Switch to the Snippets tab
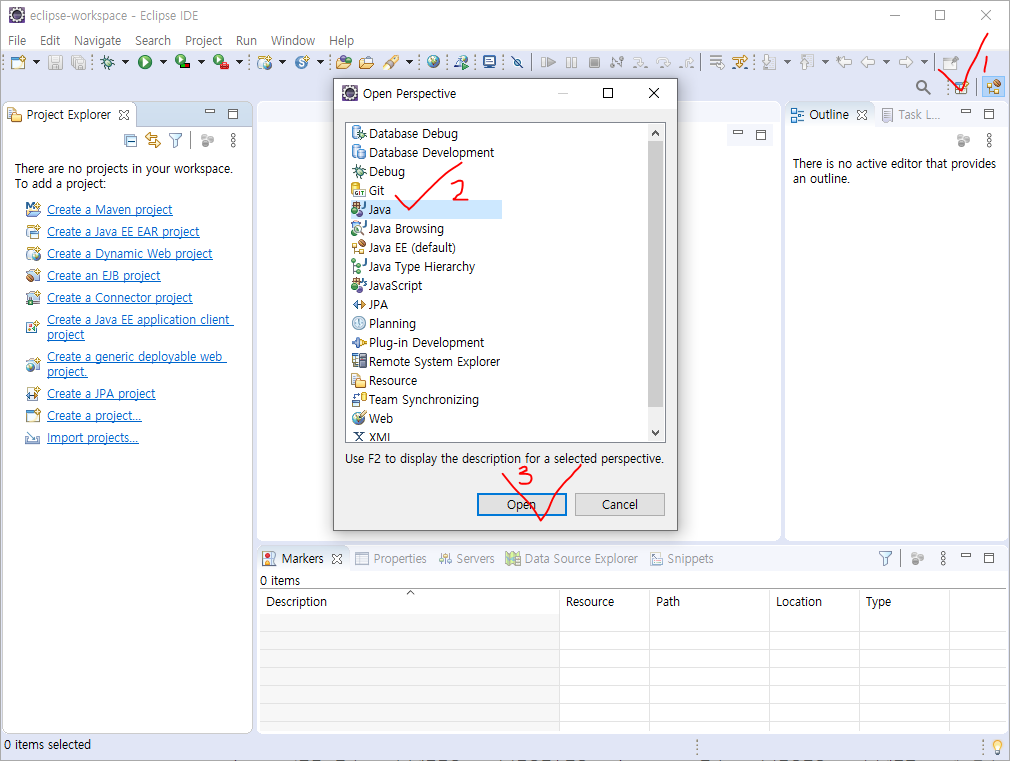This screenshot has width=1010, height=761. tap(681, 559)
